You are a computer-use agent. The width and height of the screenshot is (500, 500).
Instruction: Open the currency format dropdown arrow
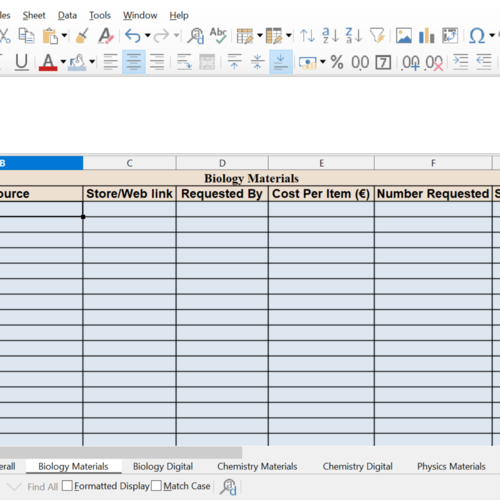tap(322, 62)
